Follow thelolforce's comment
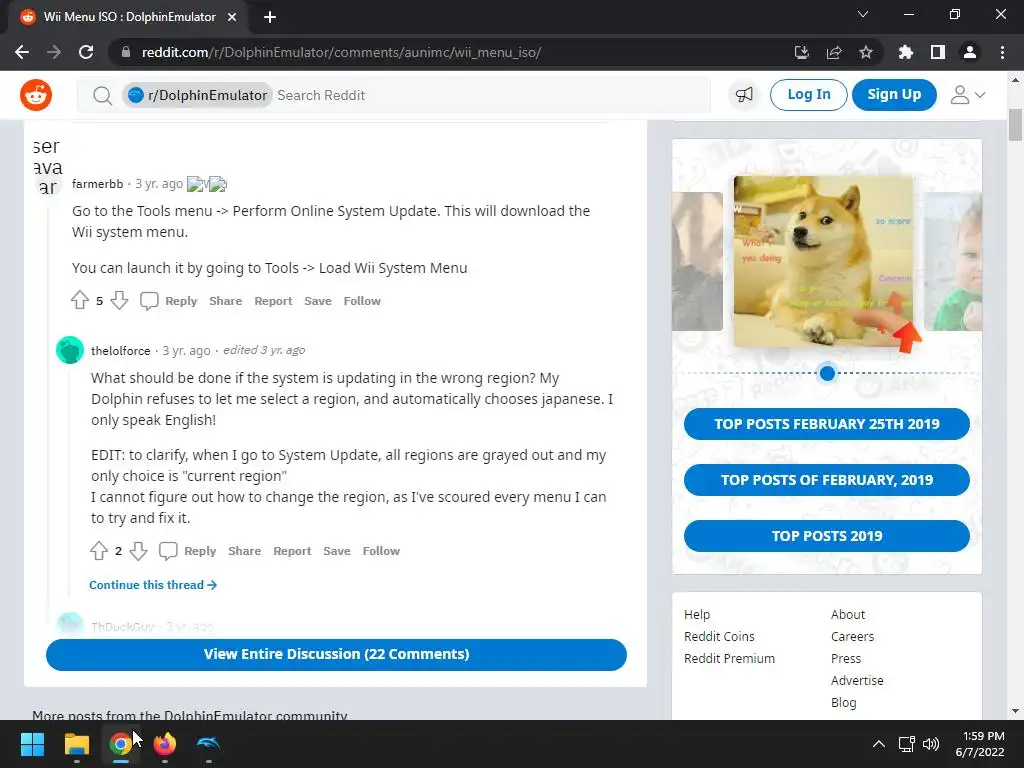1024x768 pixels. pos(381,551)
